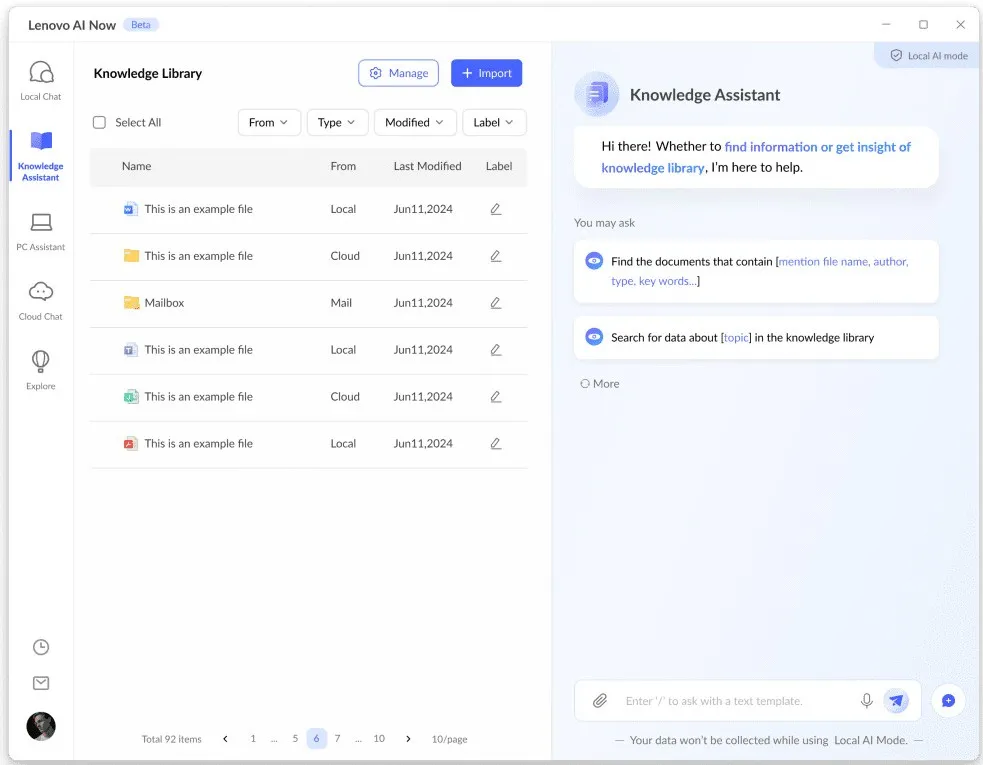Open the Local Chat section
The width and height of the screenshot is (983, 765).
pyautogui.click(x=41, y=80)
